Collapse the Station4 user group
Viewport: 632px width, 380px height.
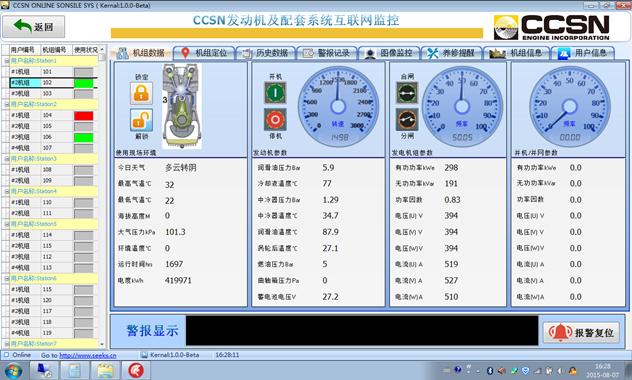coord(6,191)
